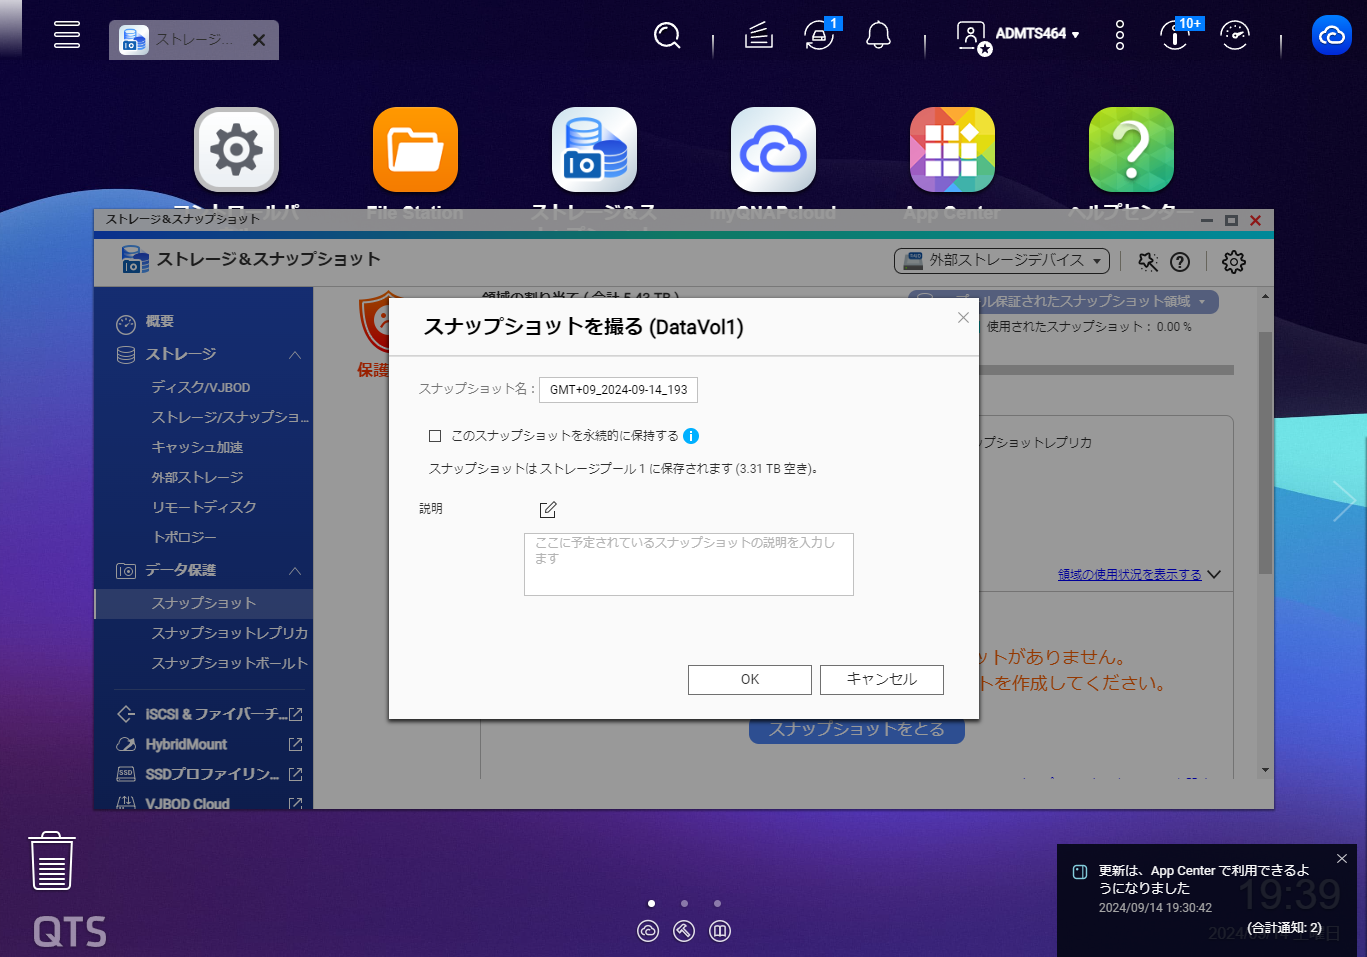The width and height of the screenshot is (1367, 957).
Task: Enable keeping this snapshot permanently checkbox
Action: click(435, 436)
